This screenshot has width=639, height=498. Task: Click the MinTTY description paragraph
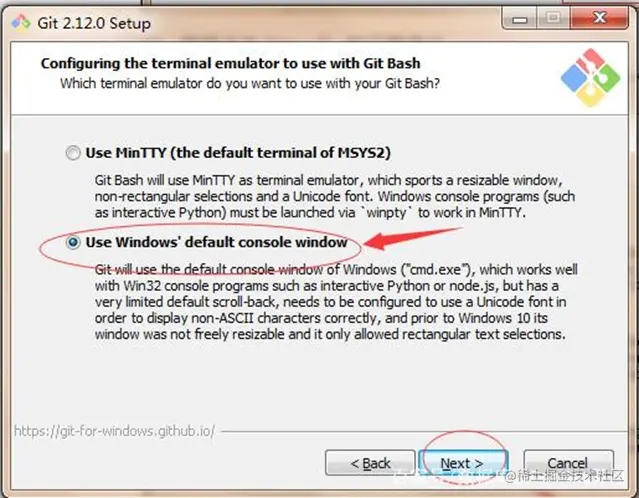click(335, 196)
